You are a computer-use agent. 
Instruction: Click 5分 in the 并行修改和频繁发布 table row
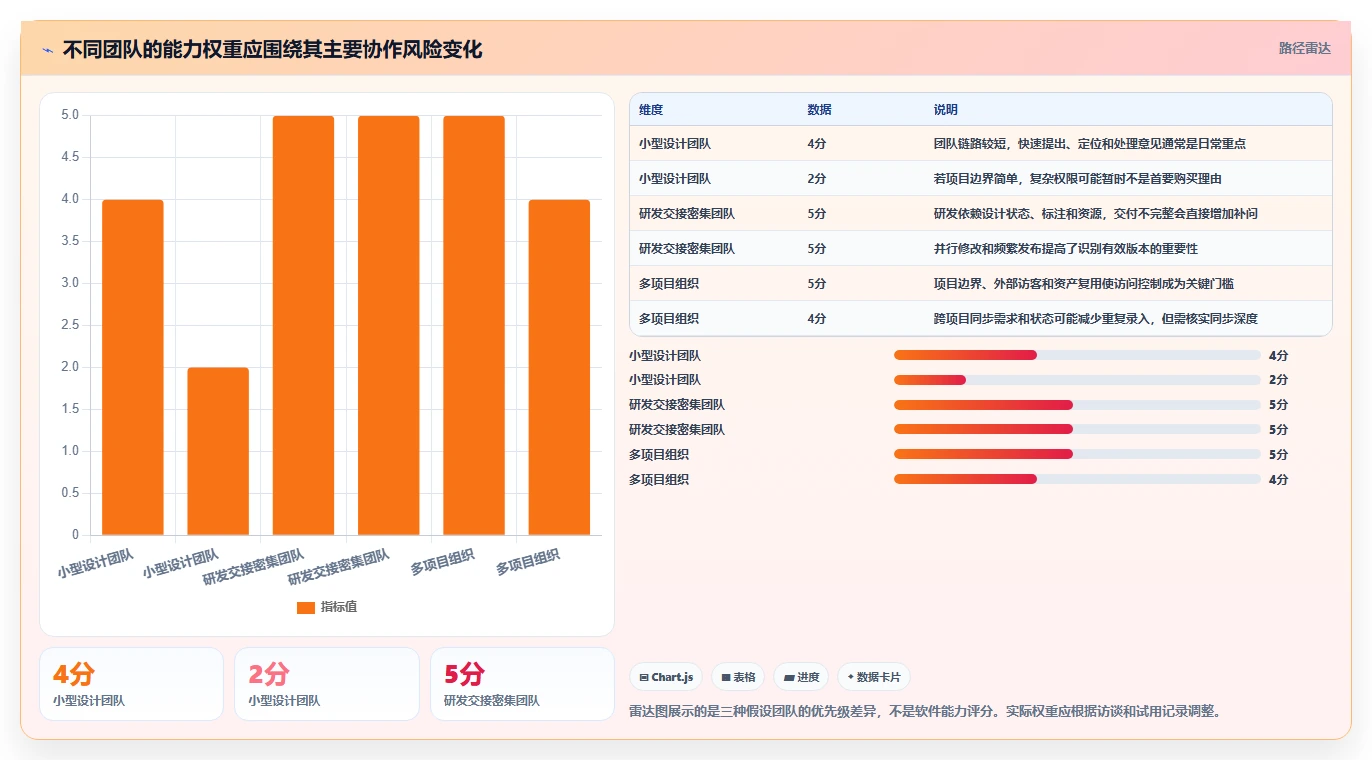click(x=817, y=249)
